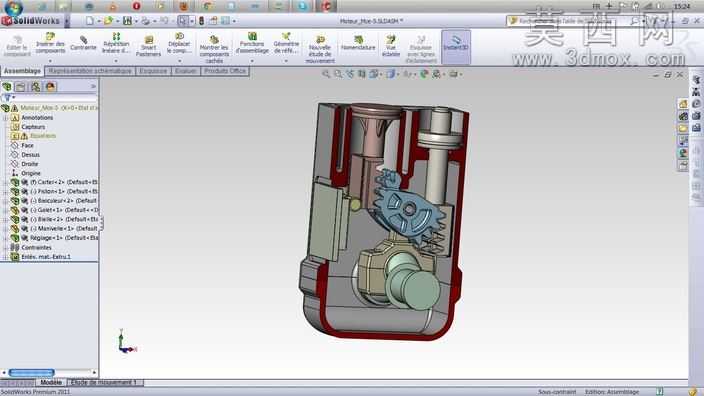Click New document icon in quick toolbar

click(90, 21)
